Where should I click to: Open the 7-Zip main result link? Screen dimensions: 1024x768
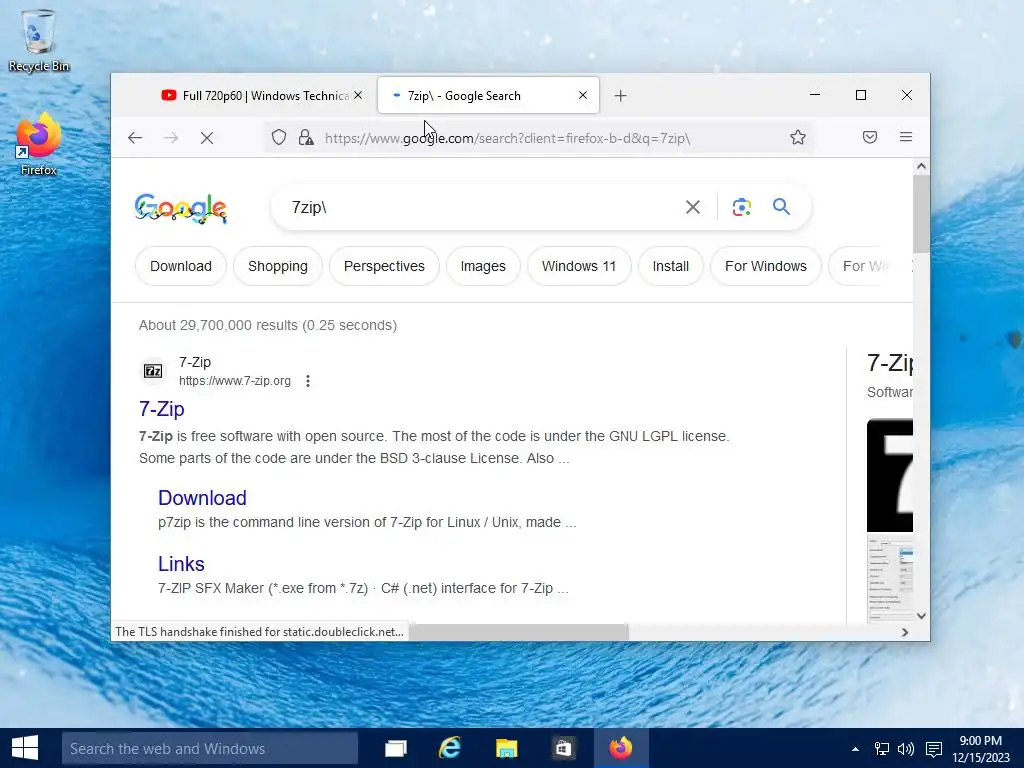tap(161, 409)
